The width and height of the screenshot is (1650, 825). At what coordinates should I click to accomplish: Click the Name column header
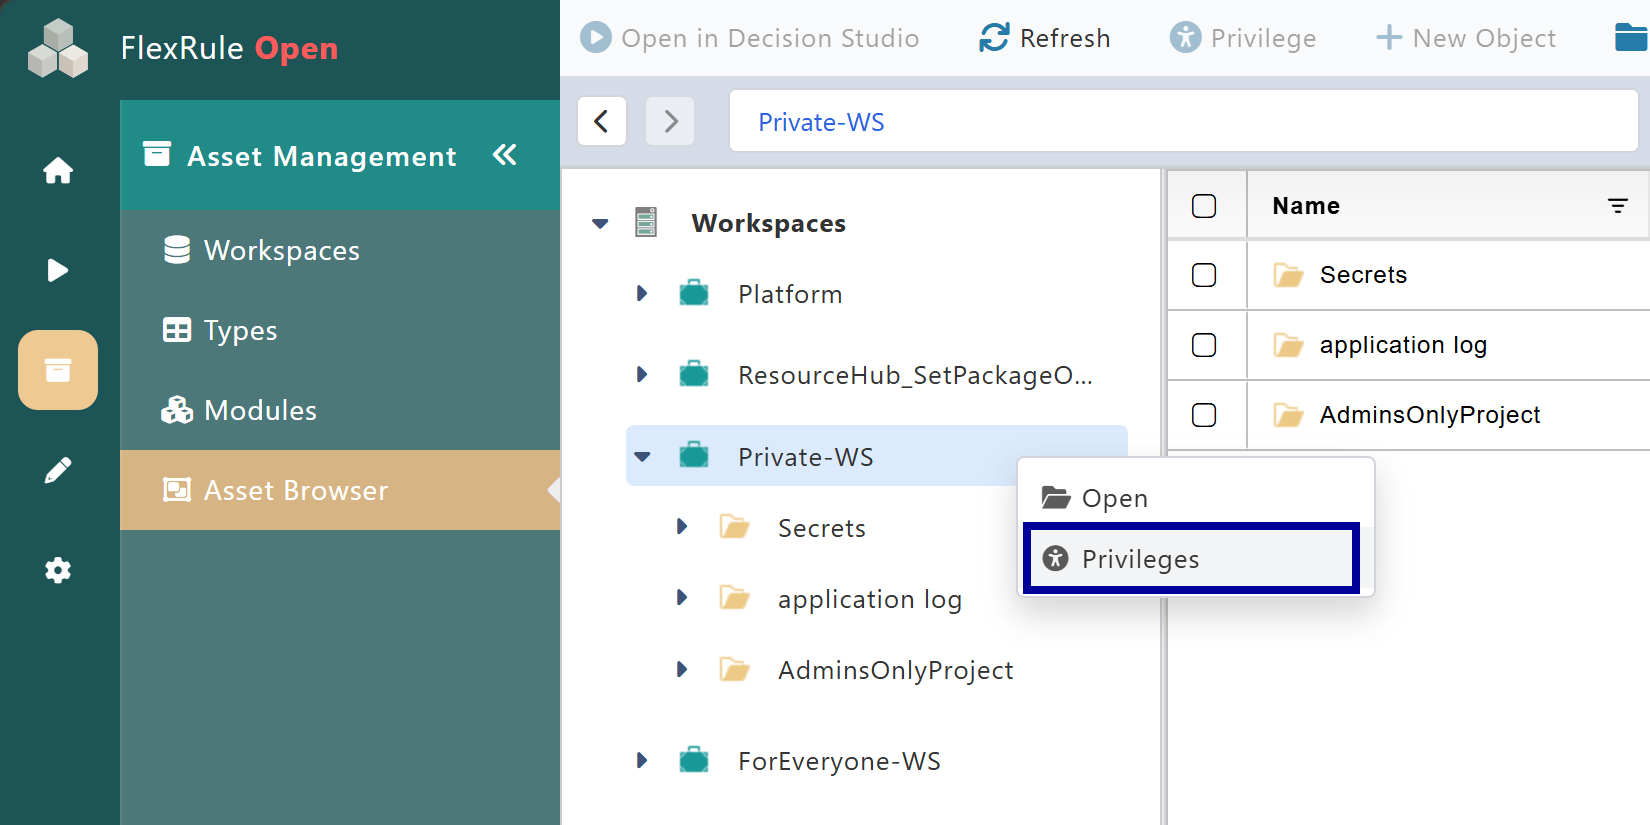pyautogui.click(x=1306, y=206)
